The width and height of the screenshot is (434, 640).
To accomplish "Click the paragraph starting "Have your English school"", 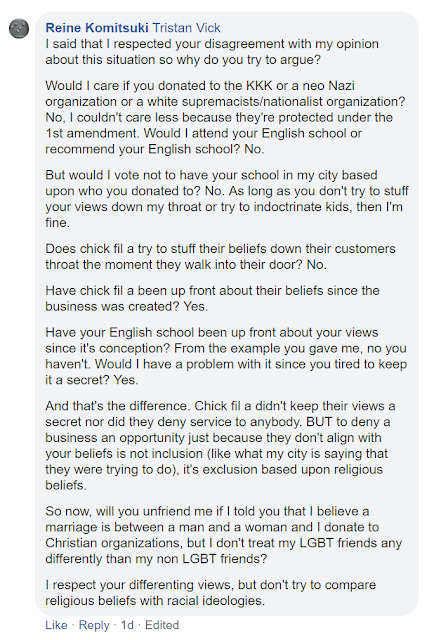I will [x=226, y=356].
